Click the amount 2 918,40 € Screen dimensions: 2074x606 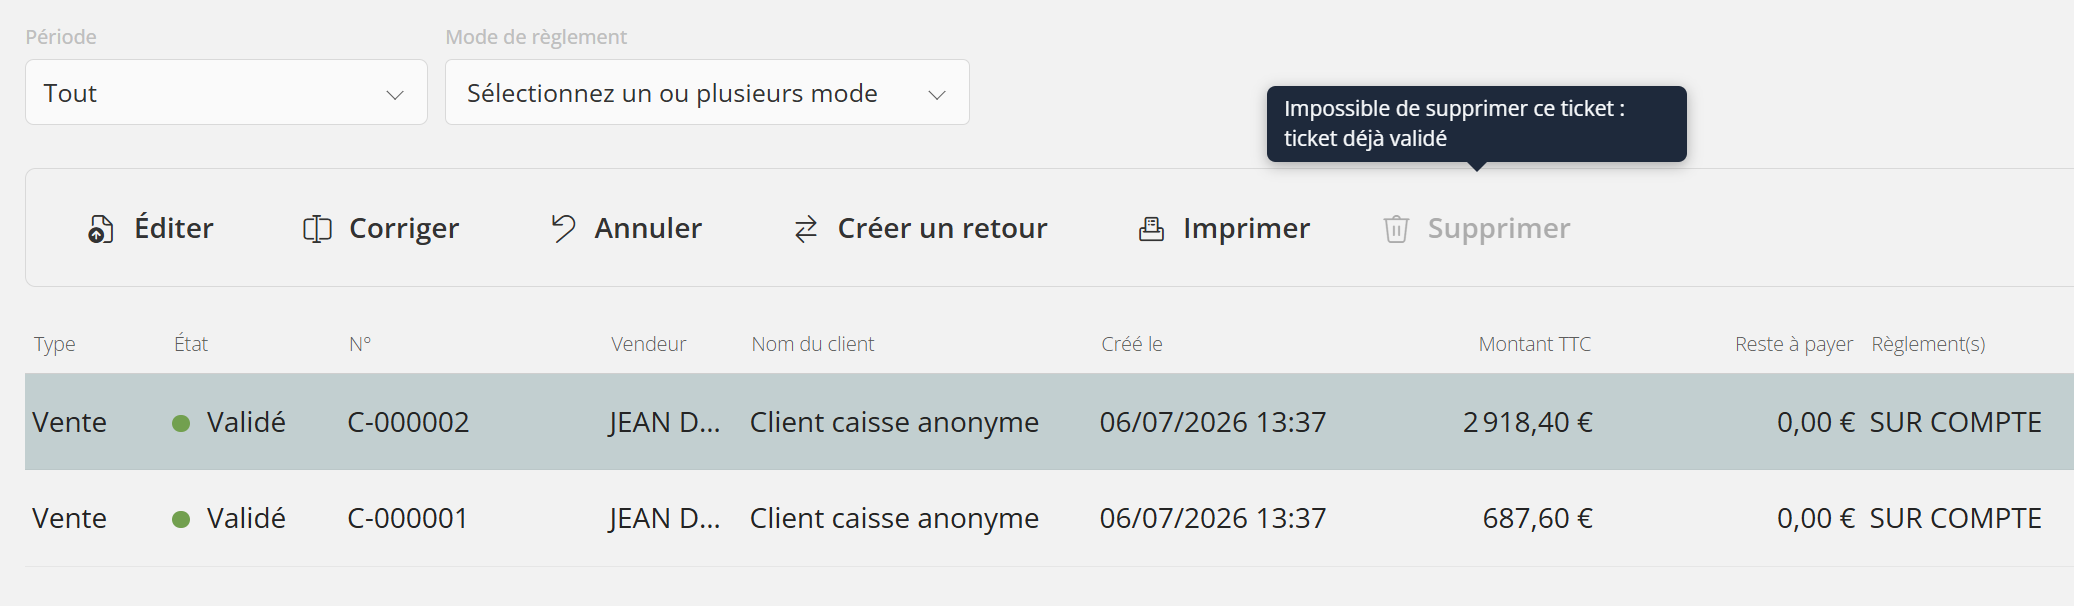click(x=1528, y=422)
